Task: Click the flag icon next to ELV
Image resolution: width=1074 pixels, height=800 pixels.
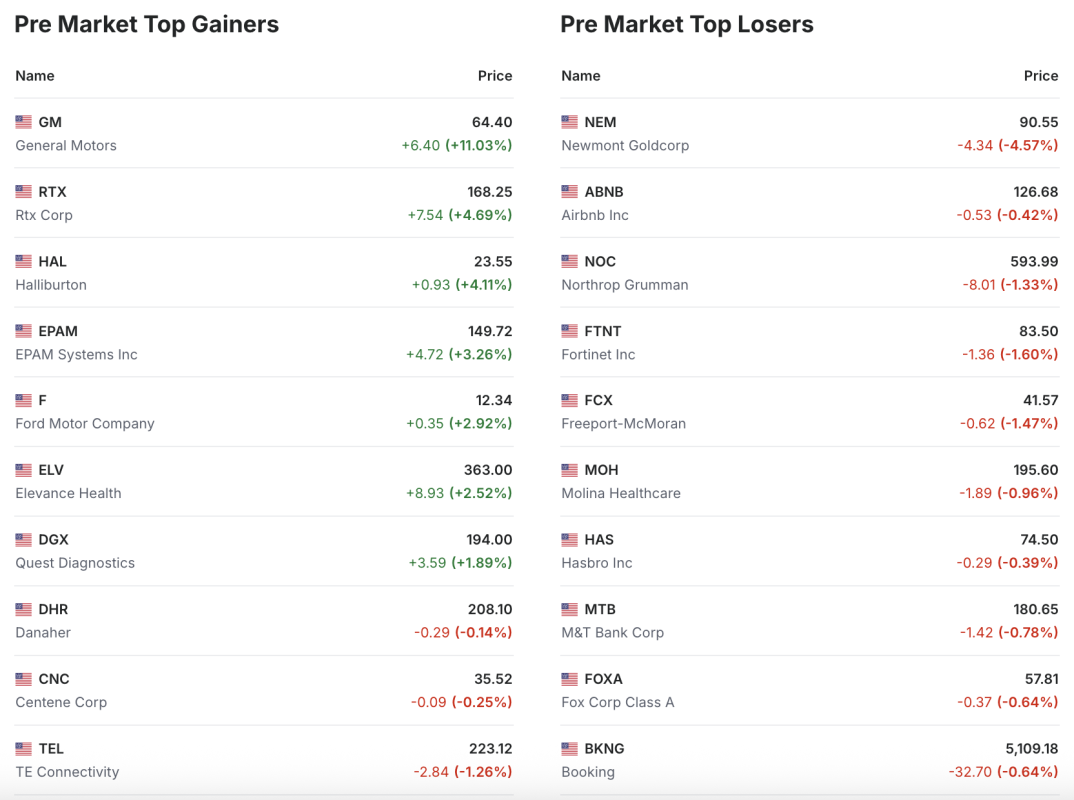Action: point(24,470)
